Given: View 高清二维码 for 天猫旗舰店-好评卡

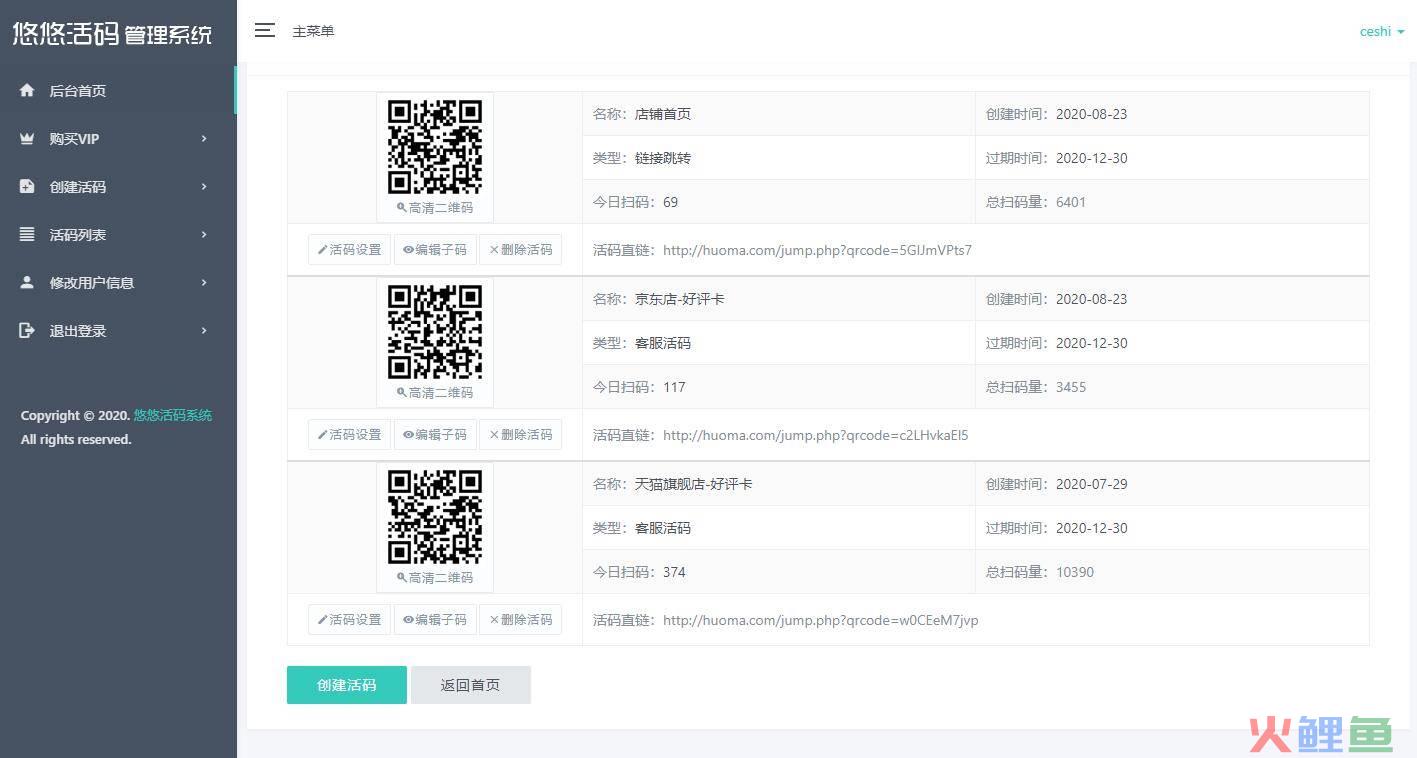Looking at the screenshot, I should 435,578.
